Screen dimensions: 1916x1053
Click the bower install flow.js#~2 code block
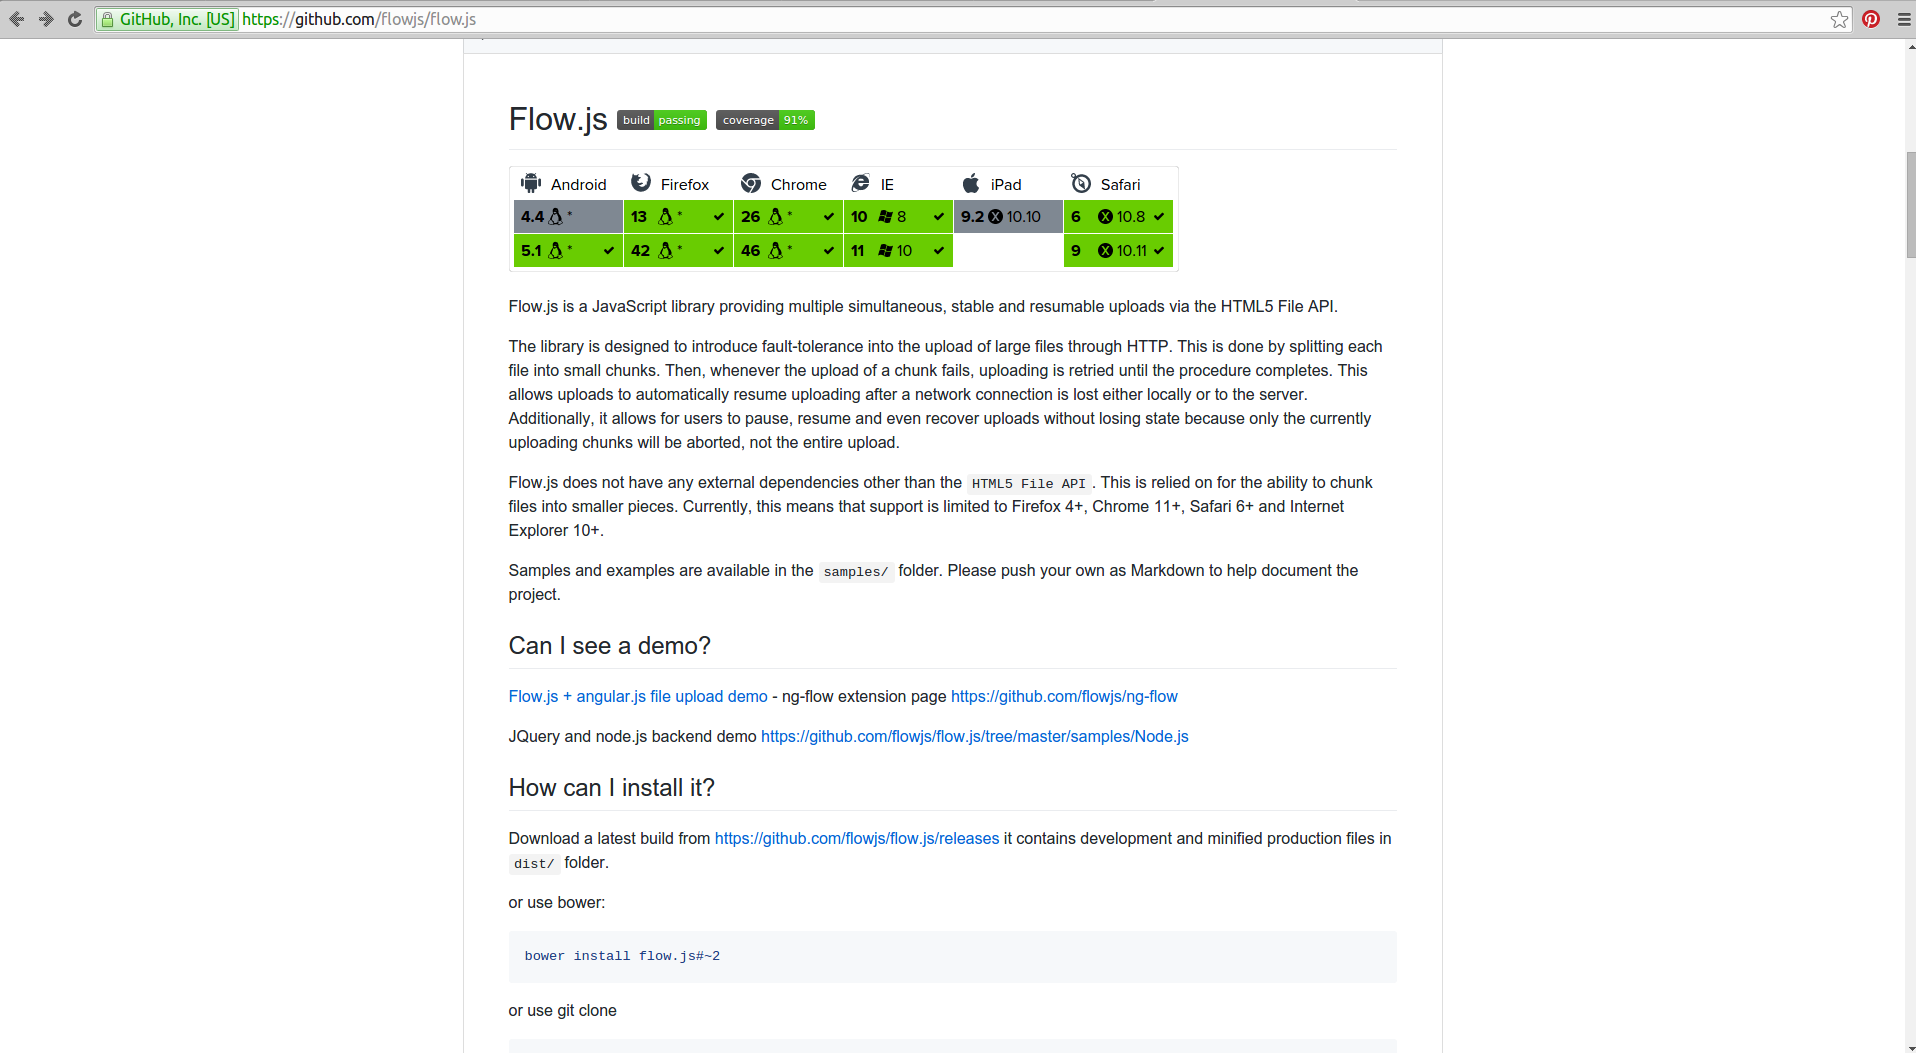click(x=952, y=956)
